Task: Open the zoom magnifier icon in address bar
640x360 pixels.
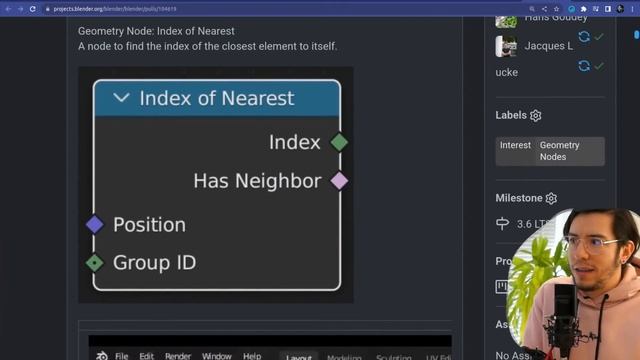Action: pos(532,9)
